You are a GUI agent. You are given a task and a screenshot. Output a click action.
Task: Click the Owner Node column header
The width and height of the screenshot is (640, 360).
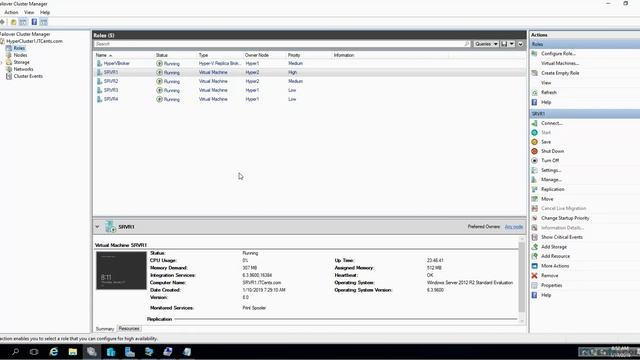click(x=256, y=55)
